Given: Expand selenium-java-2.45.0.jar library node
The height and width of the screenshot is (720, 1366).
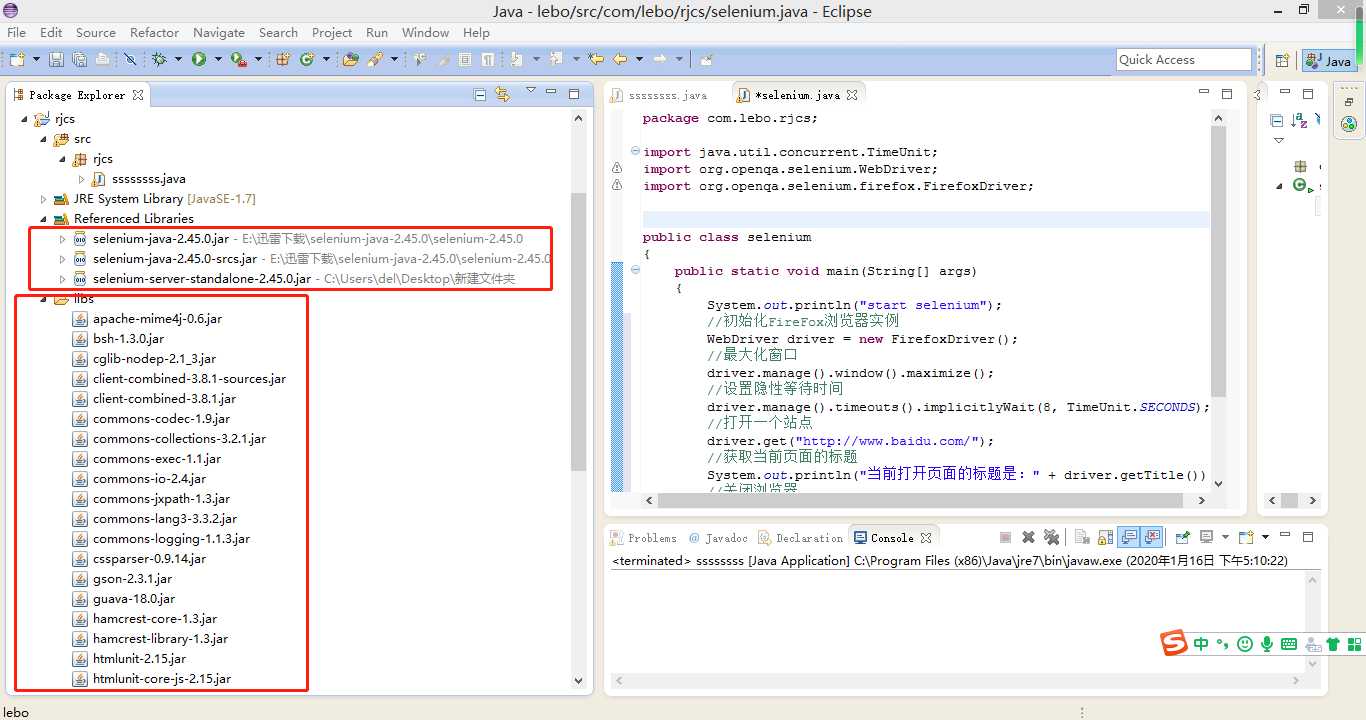Looking at the screenshot, I should (x=62, y=239).
